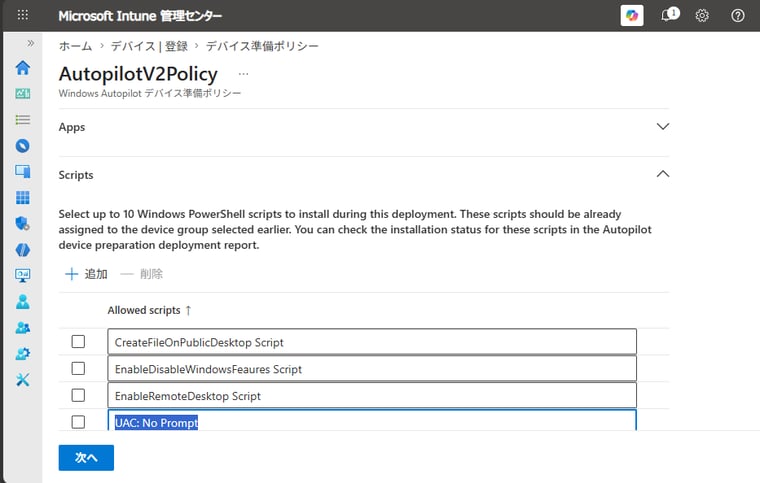Viewport: 760px width, 483px height.
Task: Click 追加 to add a script
Action: coord(86,274)
